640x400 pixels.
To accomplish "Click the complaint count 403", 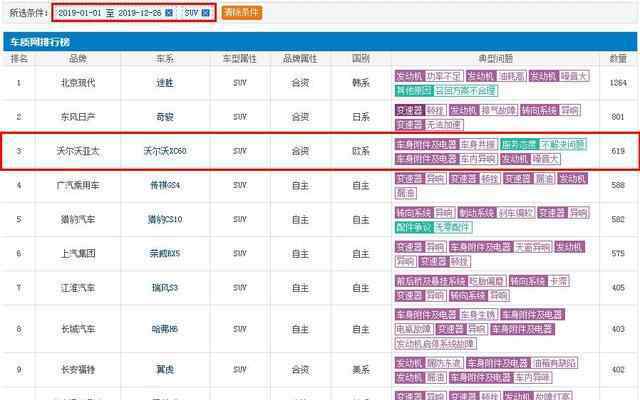I will point(618,329).
